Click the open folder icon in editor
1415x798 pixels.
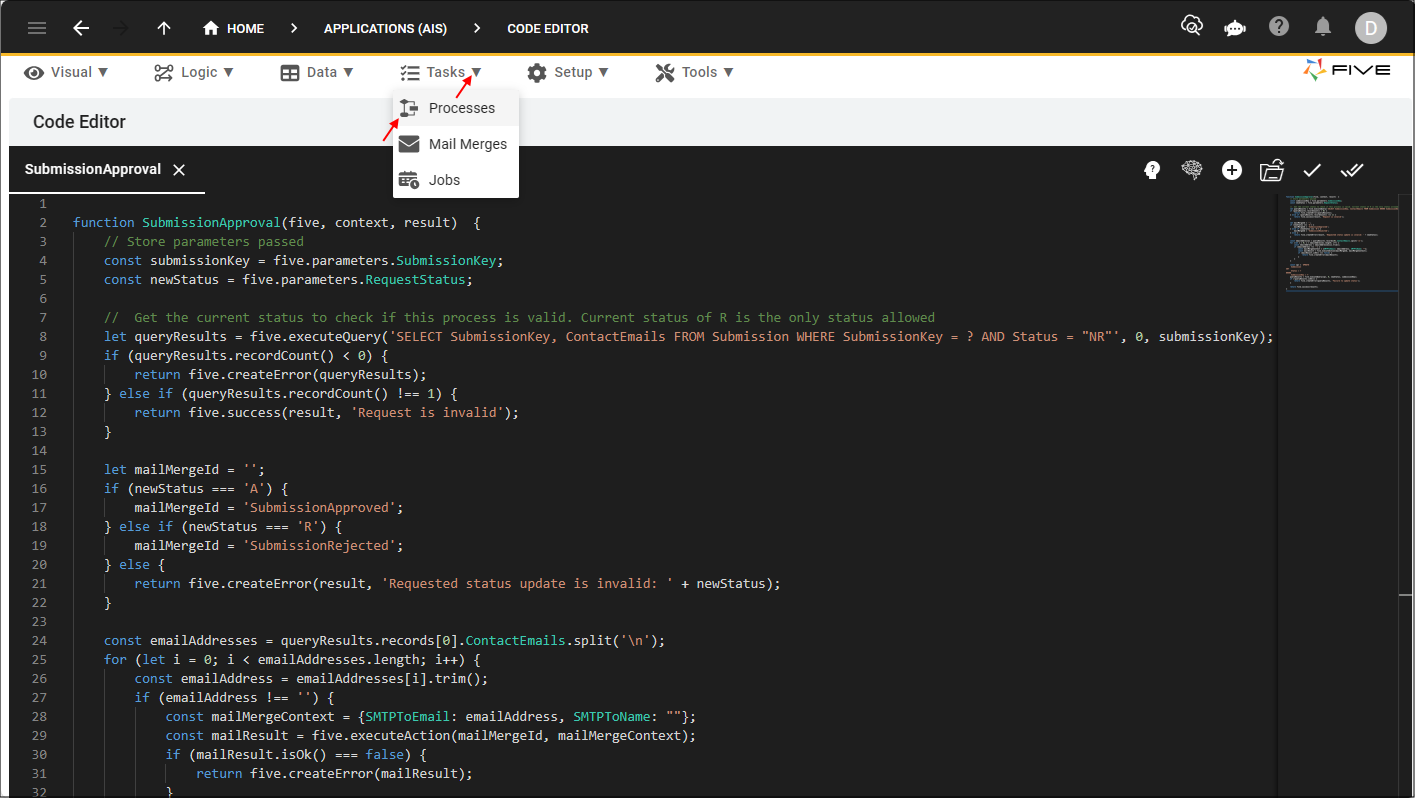point(1271,170)
